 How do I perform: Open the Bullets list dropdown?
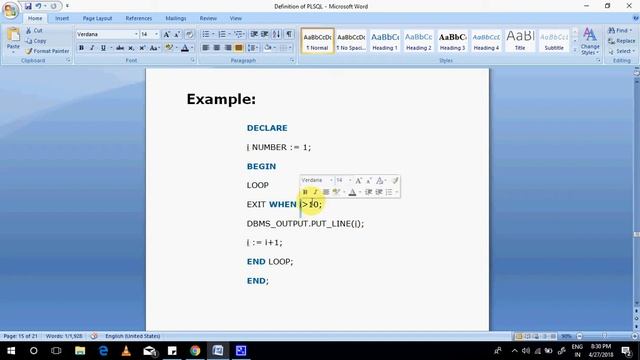[213, 34]
